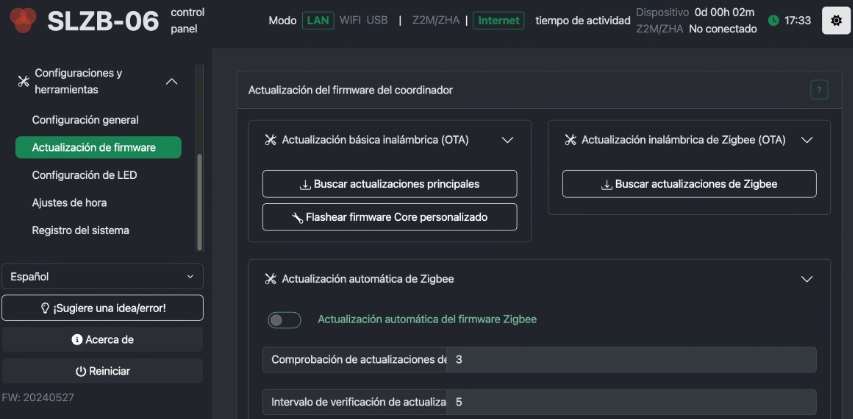Click tools icon next to Actualización básica inalámbrica

[270, 140]
